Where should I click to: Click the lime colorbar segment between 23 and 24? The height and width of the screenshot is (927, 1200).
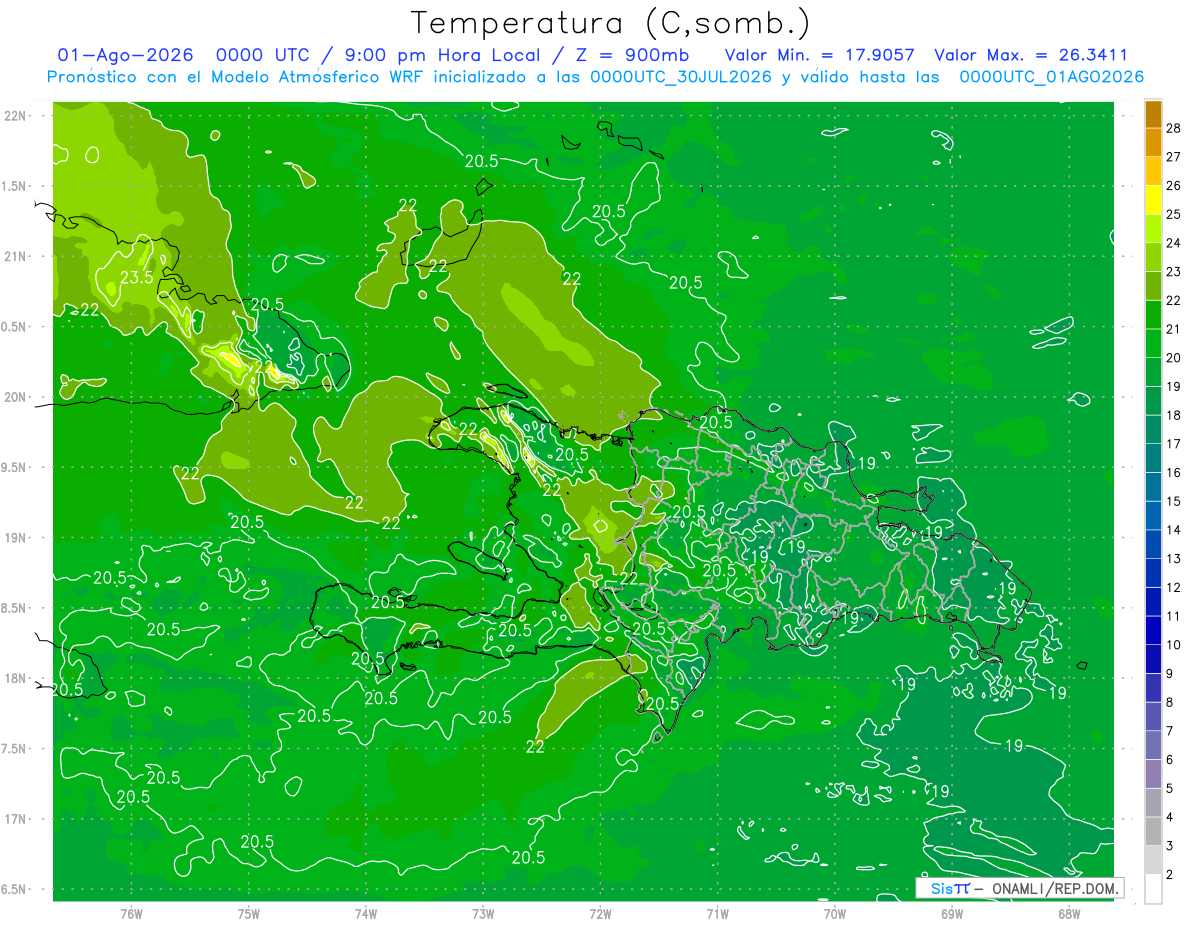1153,257
